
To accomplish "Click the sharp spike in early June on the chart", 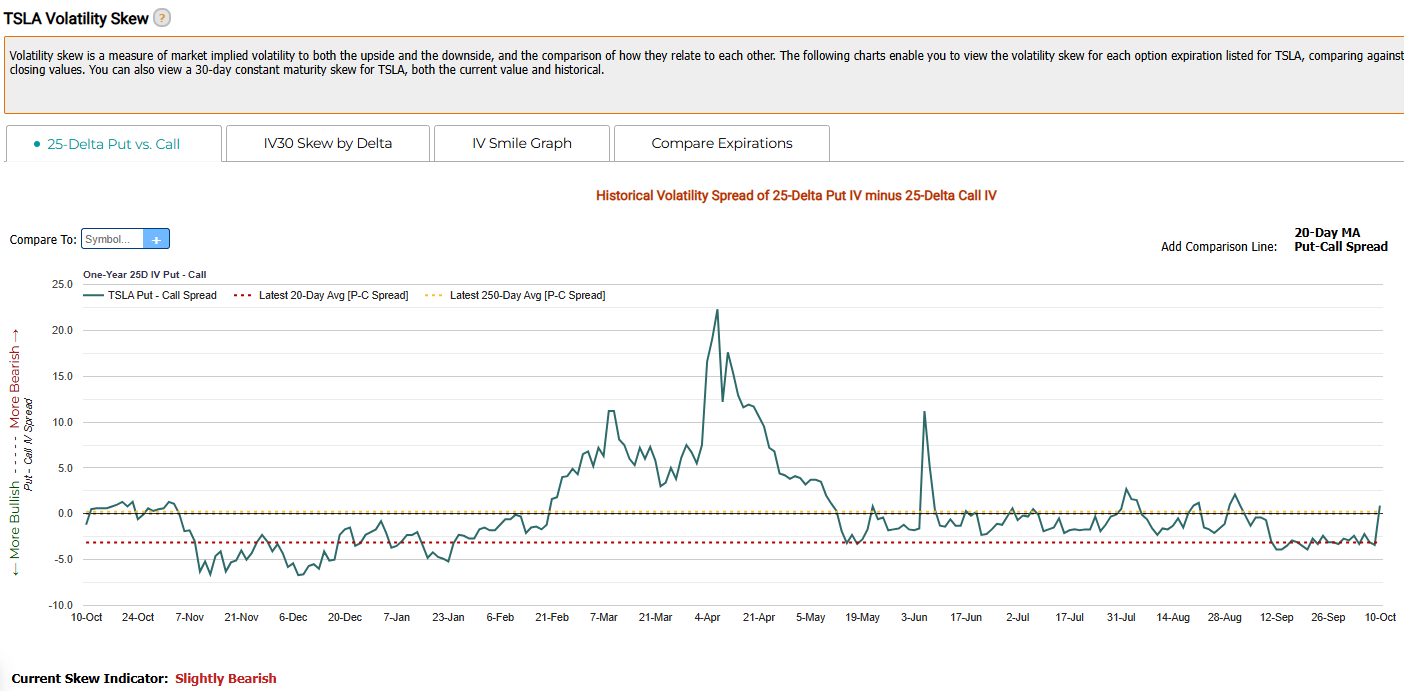I will pyautogui.click(x=924, y=412).
